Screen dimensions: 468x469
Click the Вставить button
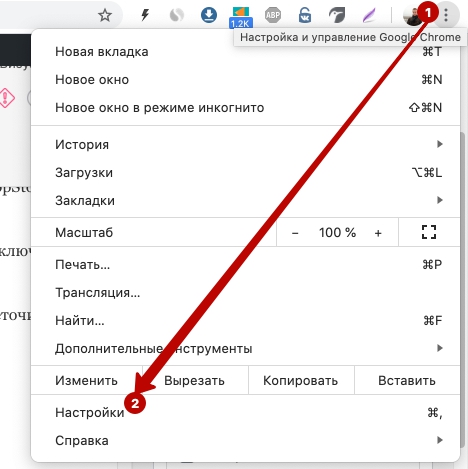(407, 380)
